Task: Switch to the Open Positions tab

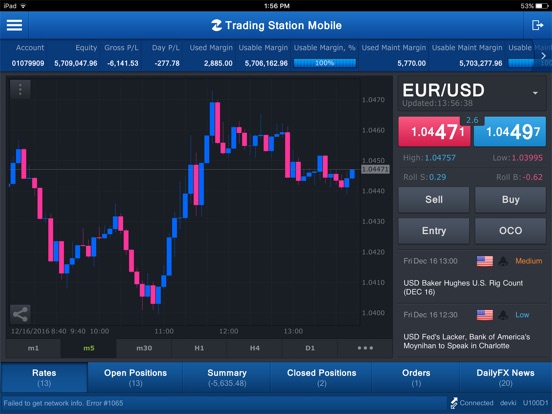Action: [135, 377]
